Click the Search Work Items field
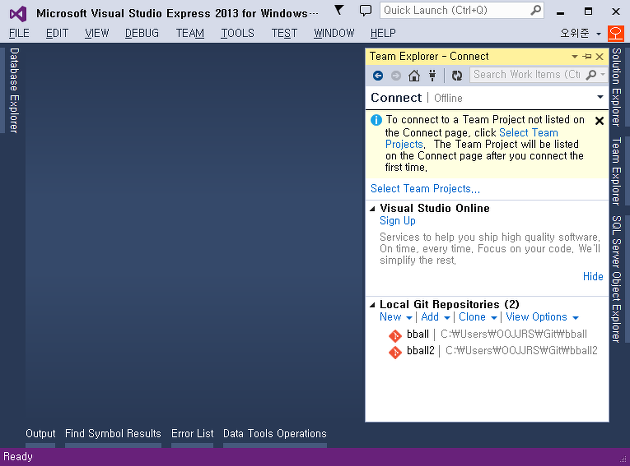 [527, 75]
